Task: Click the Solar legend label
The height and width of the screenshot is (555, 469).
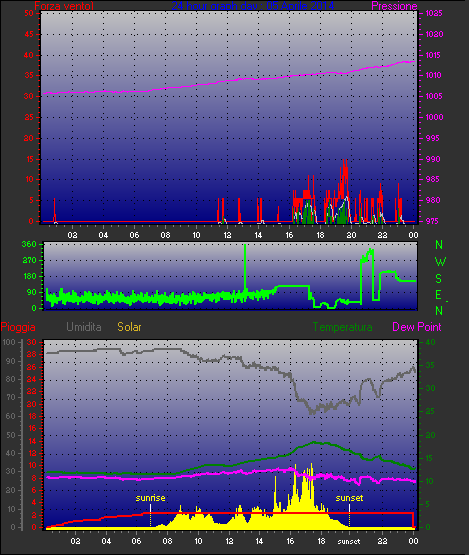Action: (129, 327)
